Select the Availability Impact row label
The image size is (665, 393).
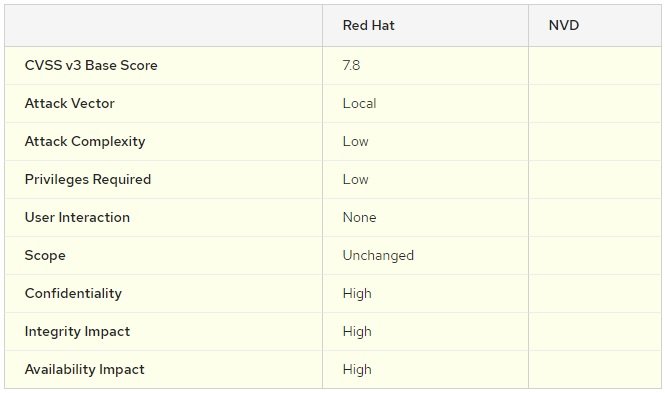pos(84,370)
